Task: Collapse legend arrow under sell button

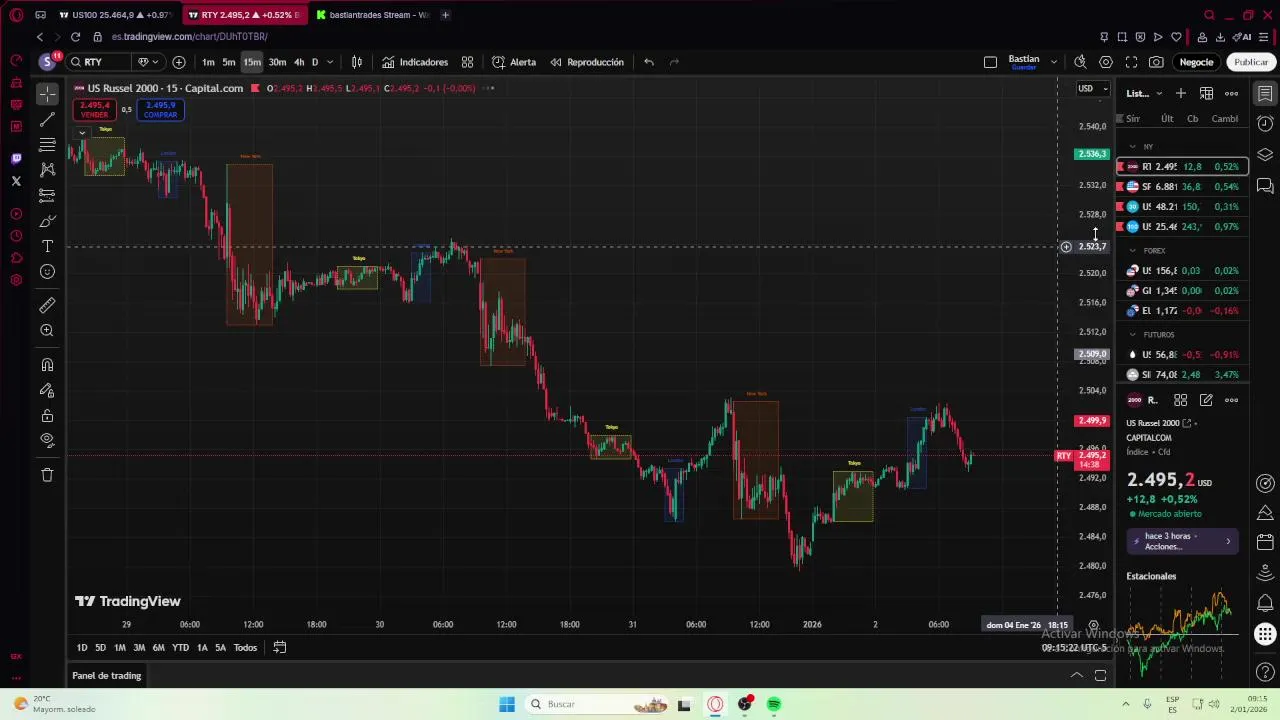Action: (82, 132)
